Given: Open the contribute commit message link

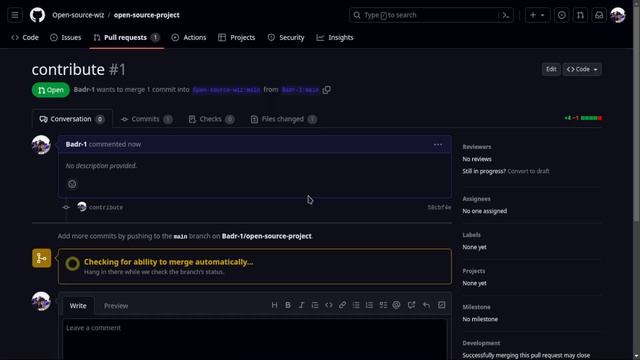Looking at the screenshot, I should click(106, 207).
